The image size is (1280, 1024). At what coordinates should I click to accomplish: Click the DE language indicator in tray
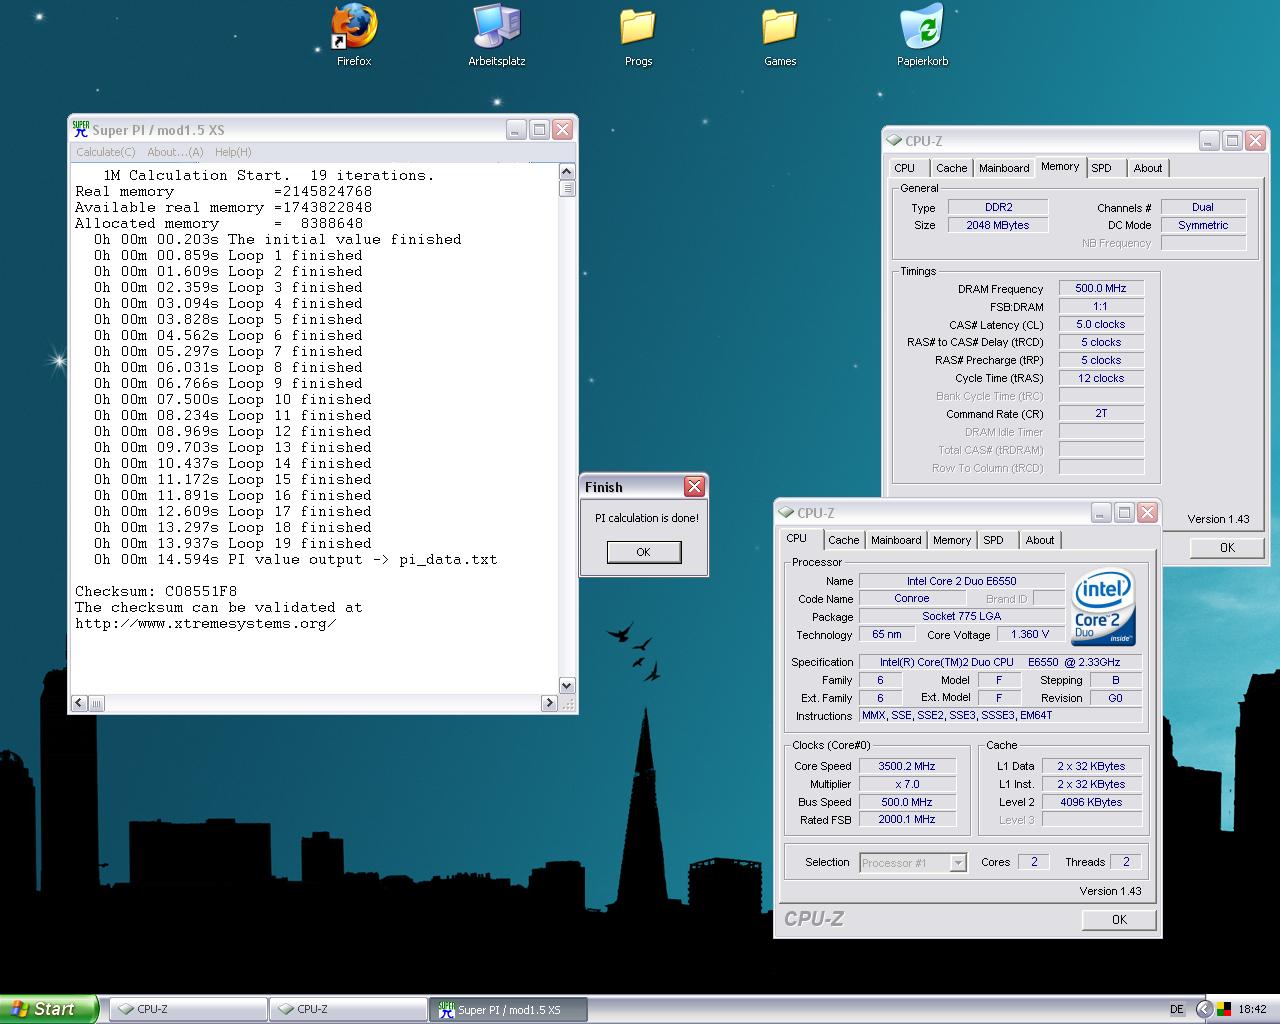[1177, 1009]
